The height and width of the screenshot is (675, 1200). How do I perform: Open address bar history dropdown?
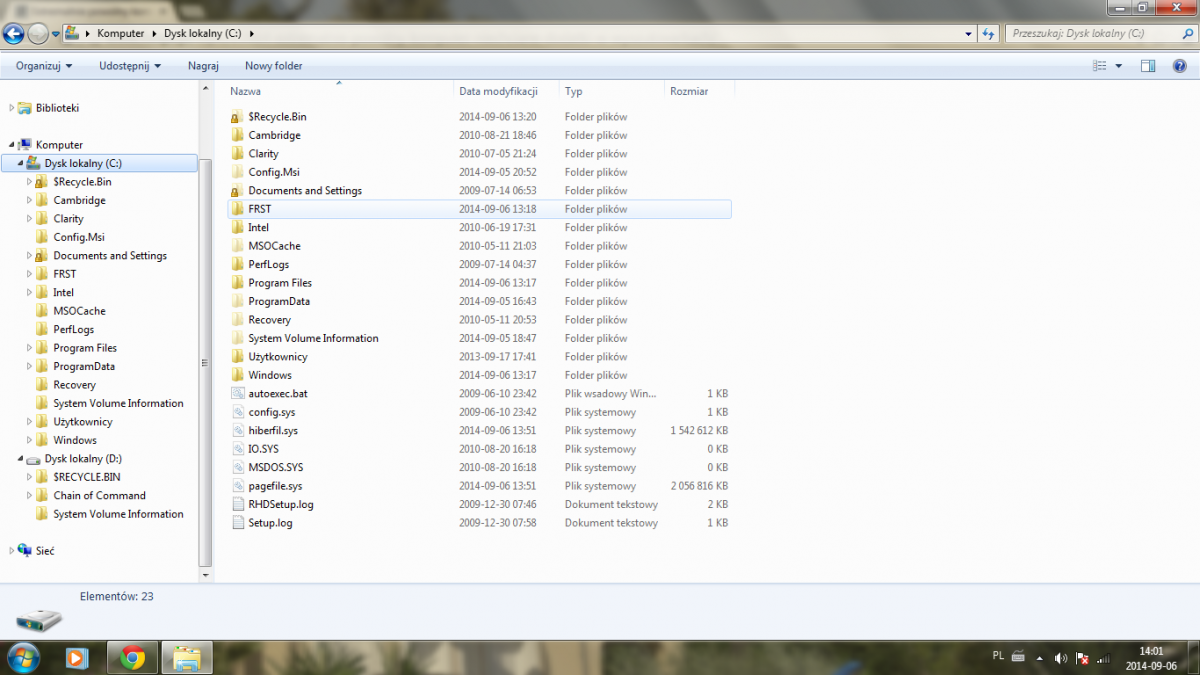click(968, 33)
